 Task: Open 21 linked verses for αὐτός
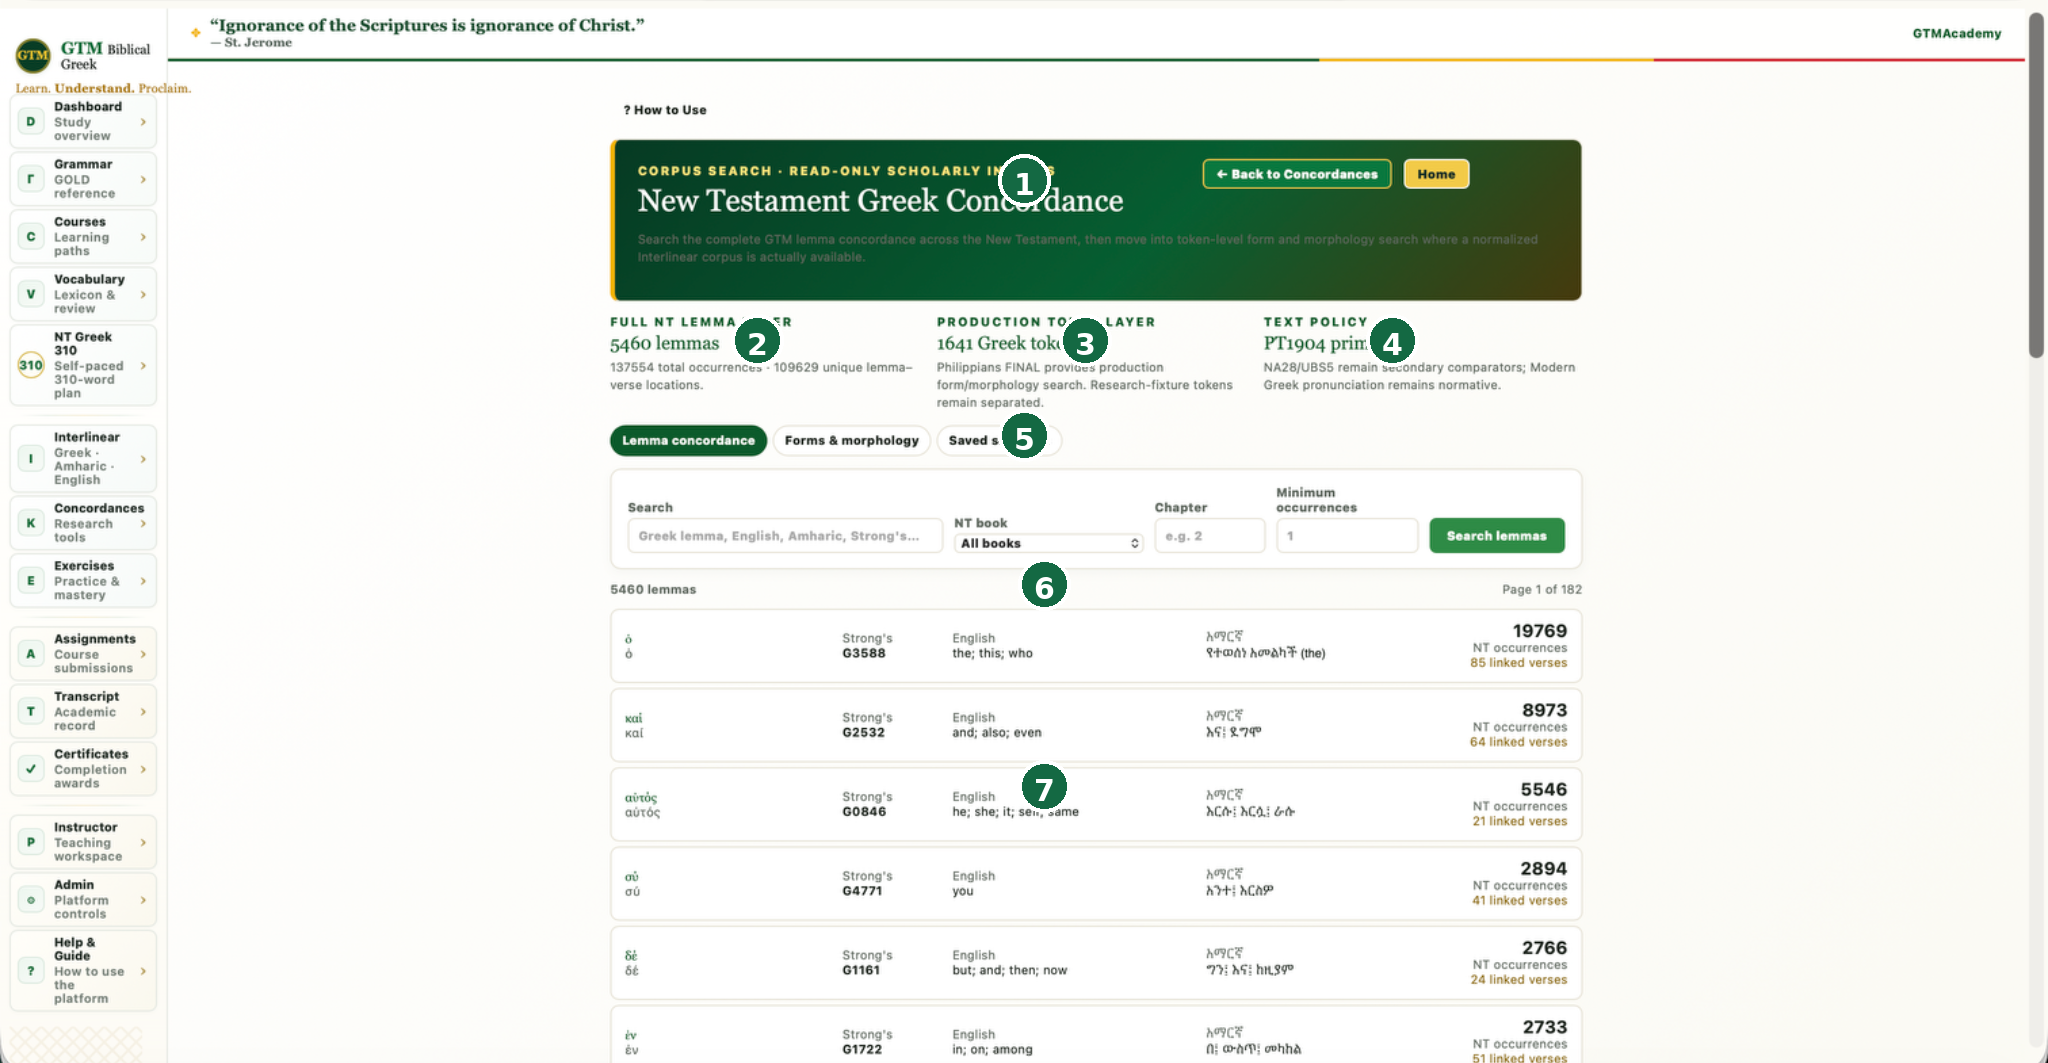[1519, 821]
